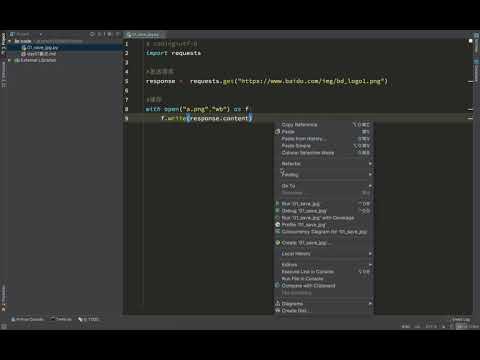Image resolution: width=480 pixels, height=360 pixels.
Task: Click the with open("a.png","wb") line
Action: (x=197, y=109)
